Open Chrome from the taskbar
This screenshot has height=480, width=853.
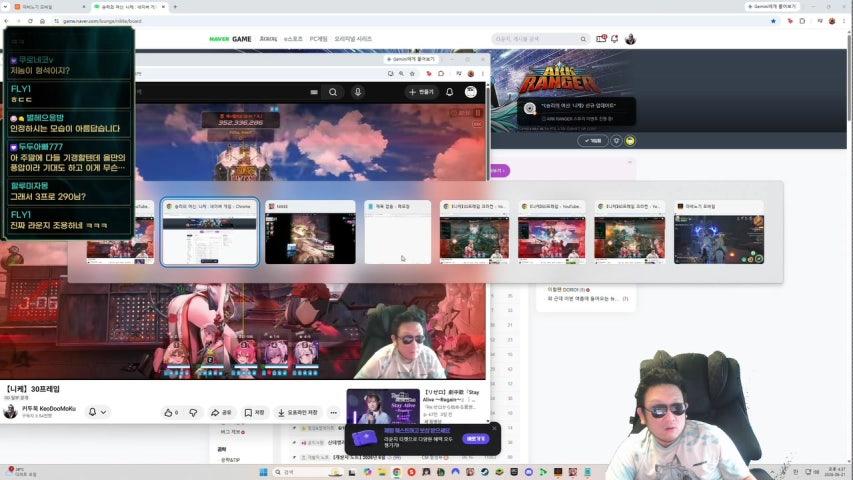pos(397,472)
